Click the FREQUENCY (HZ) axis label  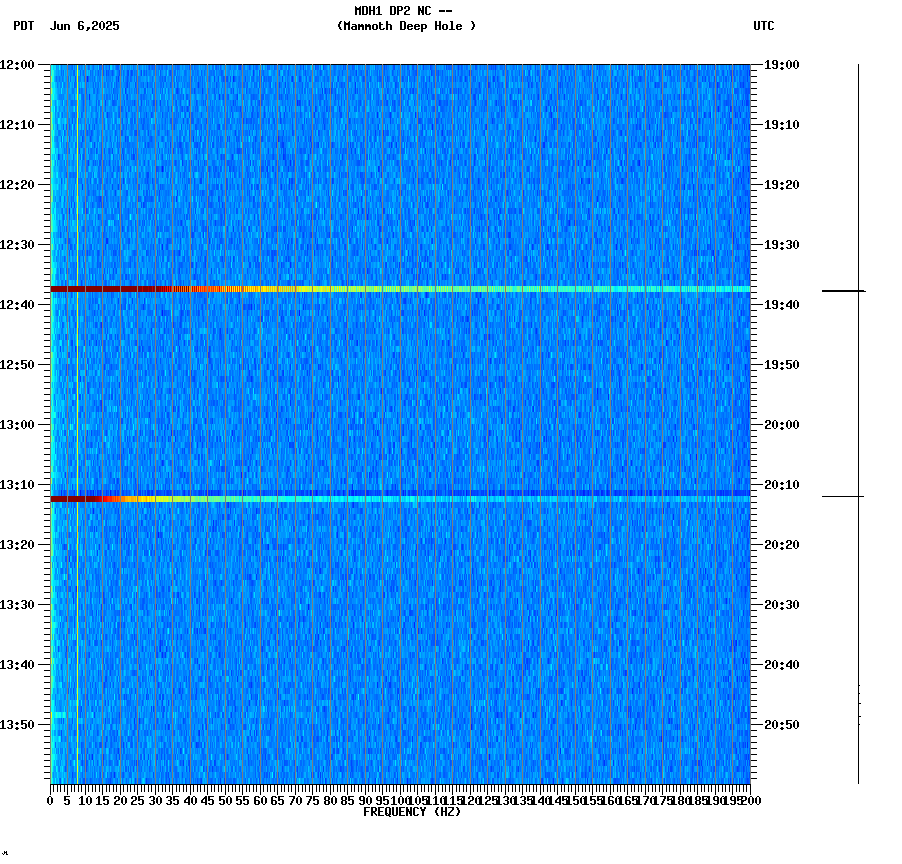(x=412, y=811)
